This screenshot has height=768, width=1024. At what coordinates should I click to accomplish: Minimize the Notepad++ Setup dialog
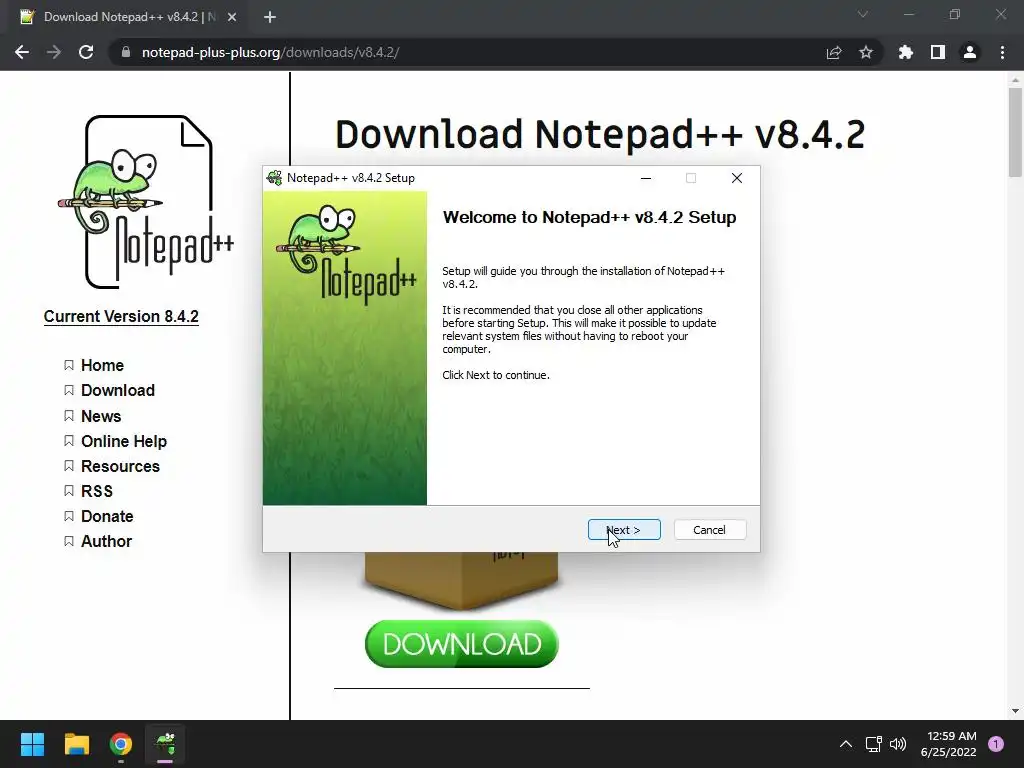pyautogui.click(x=646, y=178)
